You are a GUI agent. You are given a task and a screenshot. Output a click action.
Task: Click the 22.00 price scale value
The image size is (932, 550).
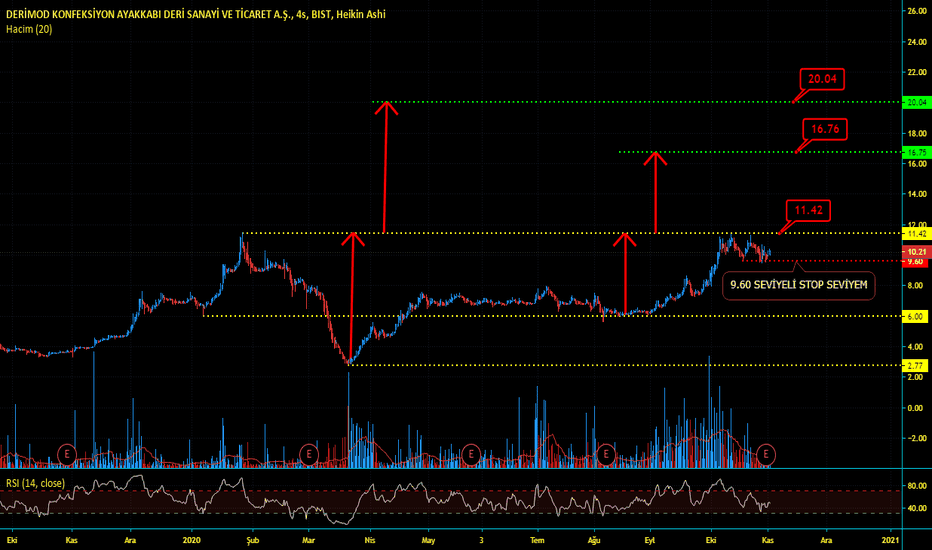pyautogui.click(x=917, y=72)
